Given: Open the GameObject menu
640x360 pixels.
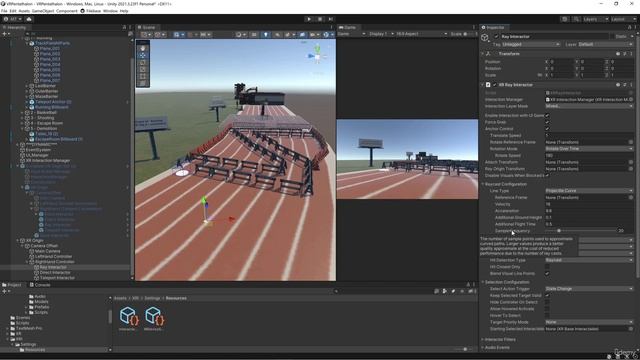Looking at the screenshot, I should [x=43, y=11].
